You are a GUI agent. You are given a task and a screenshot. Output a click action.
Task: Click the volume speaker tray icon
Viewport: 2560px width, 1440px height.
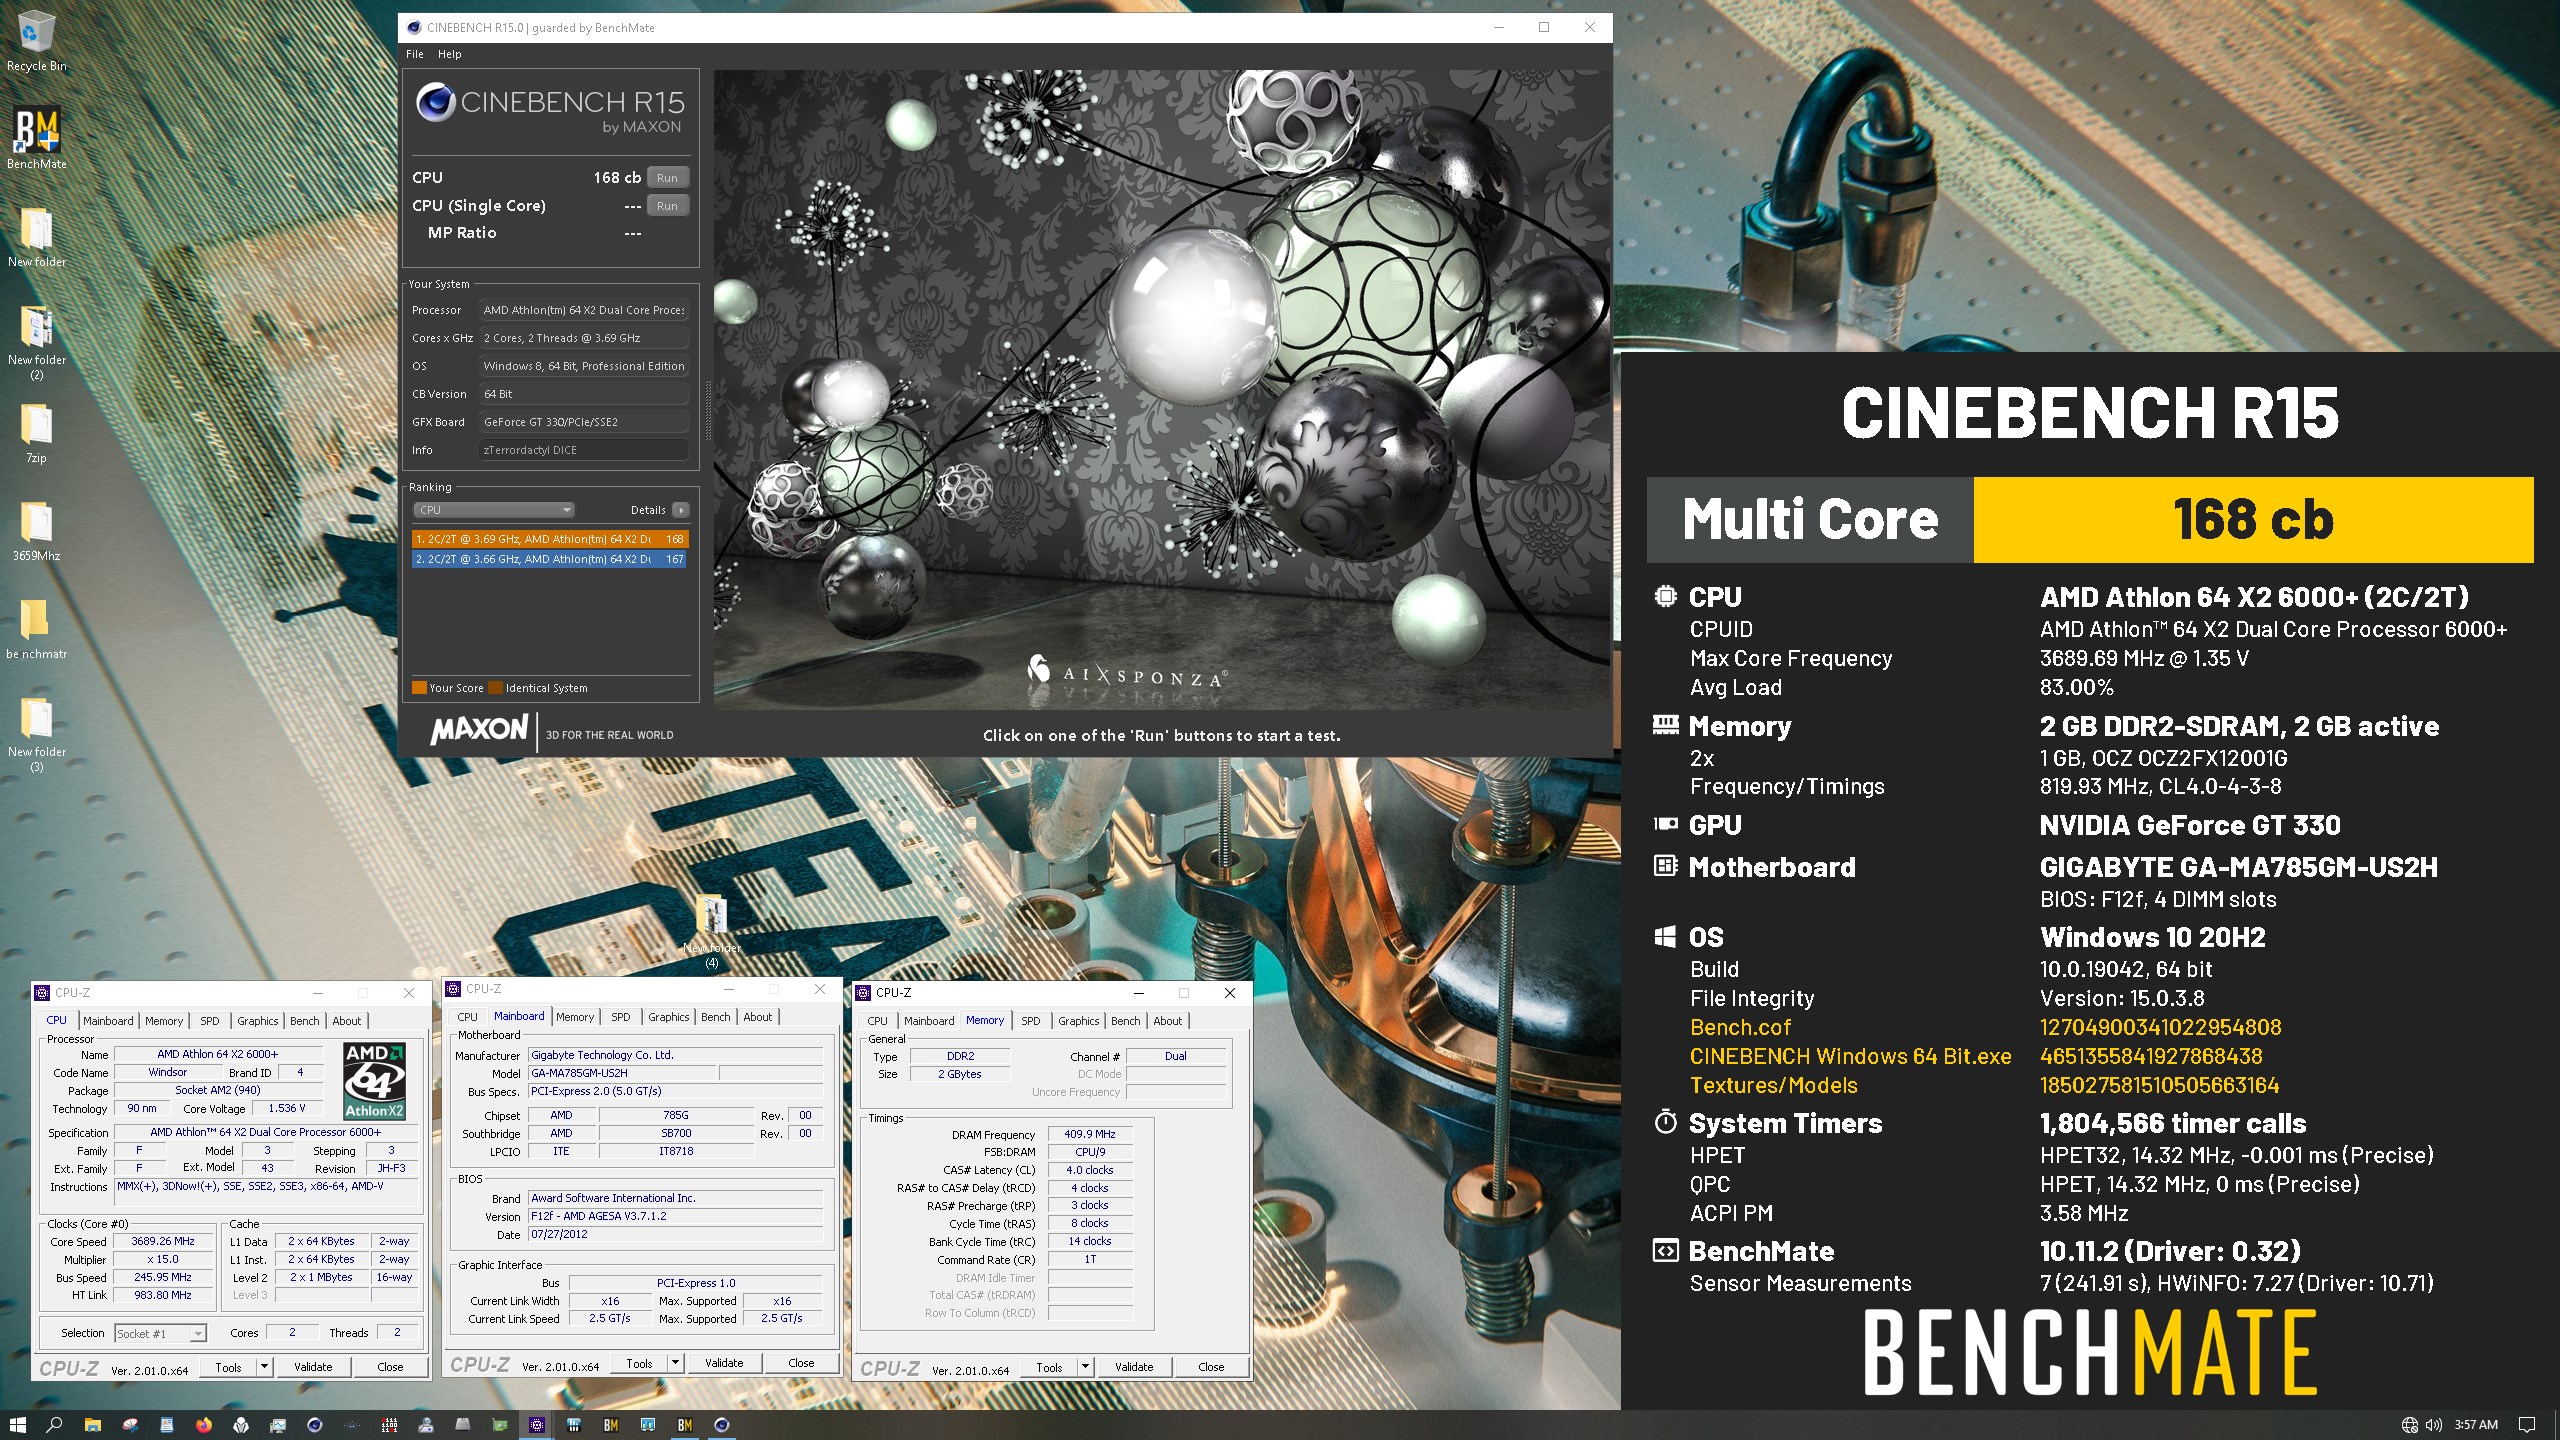coord(2433,1424)
